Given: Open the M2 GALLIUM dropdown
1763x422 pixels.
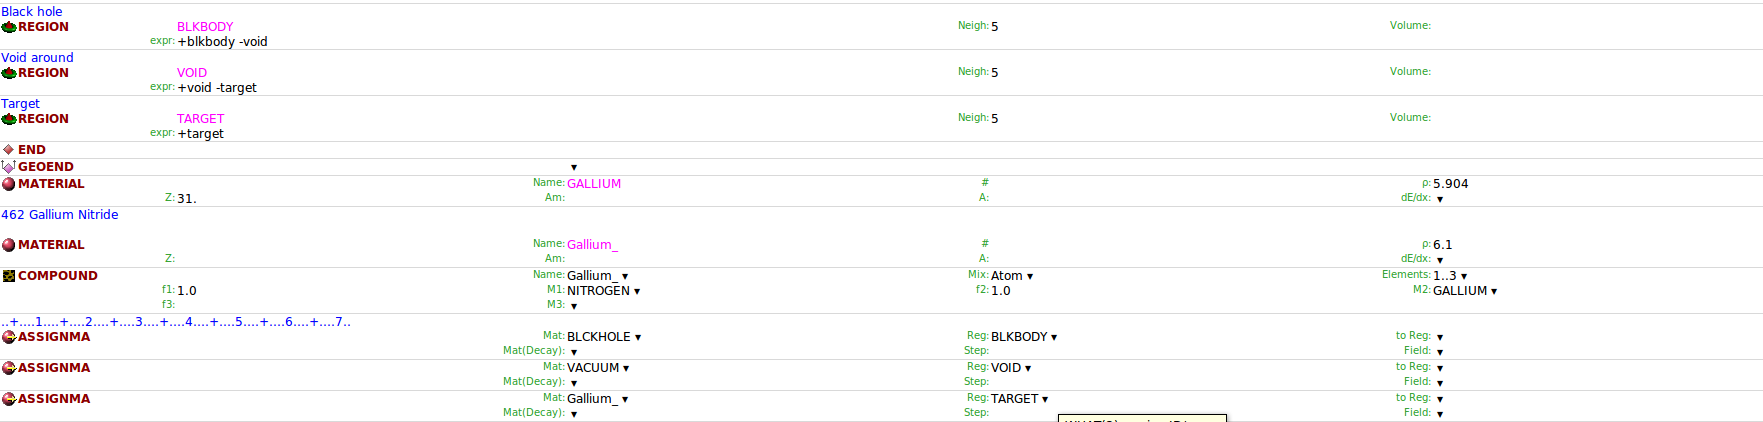Looking at the screenshot, I should coord(1465,291).
